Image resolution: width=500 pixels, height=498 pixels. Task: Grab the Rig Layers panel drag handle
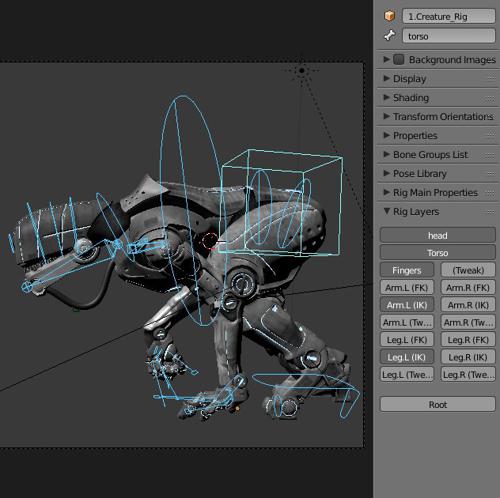pyautogui.click(x=491, y=212)
